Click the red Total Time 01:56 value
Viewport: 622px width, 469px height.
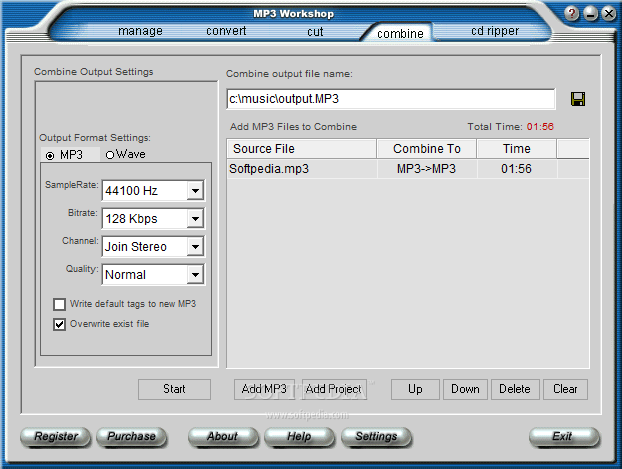[x=540, y=127]
